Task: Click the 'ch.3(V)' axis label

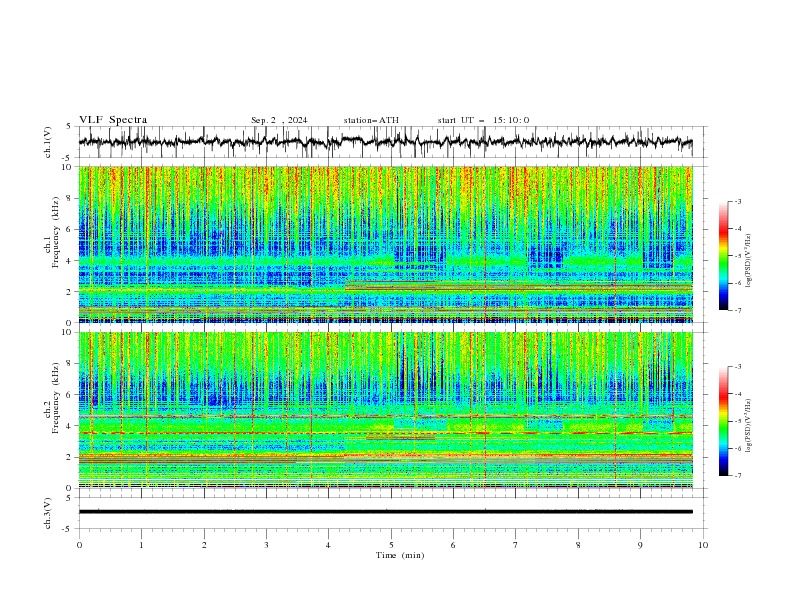Action: (48, 513)
